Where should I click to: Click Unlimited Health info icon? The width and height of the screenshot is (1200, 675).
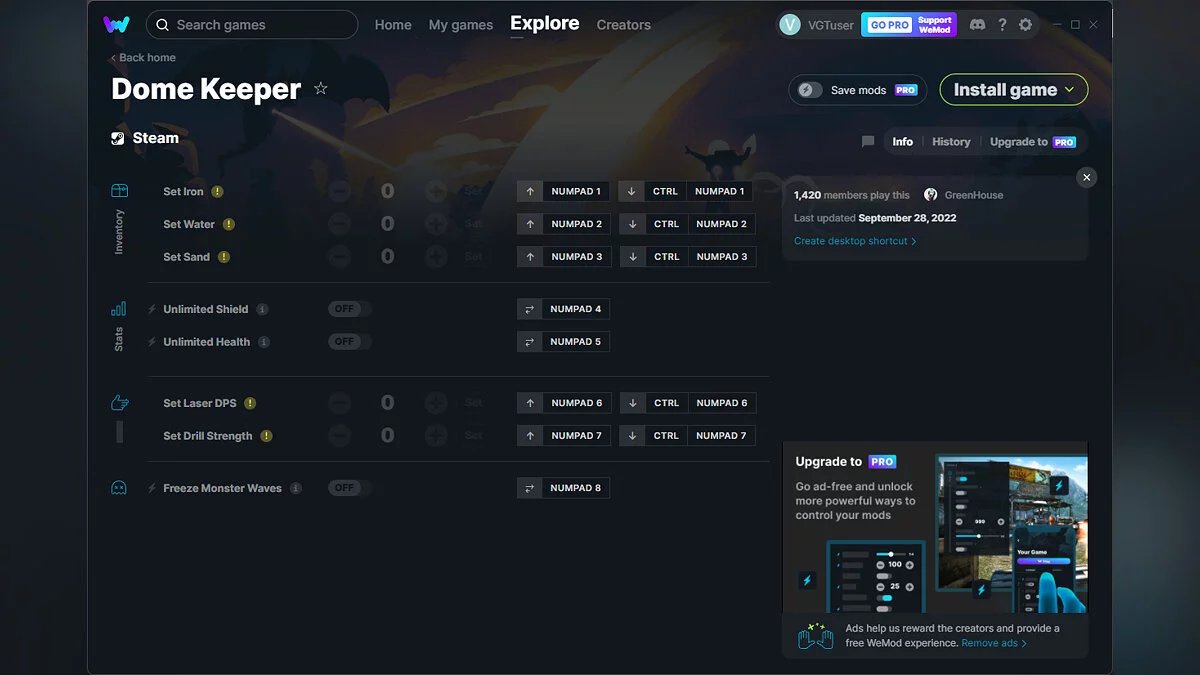(x=264, y=342)
